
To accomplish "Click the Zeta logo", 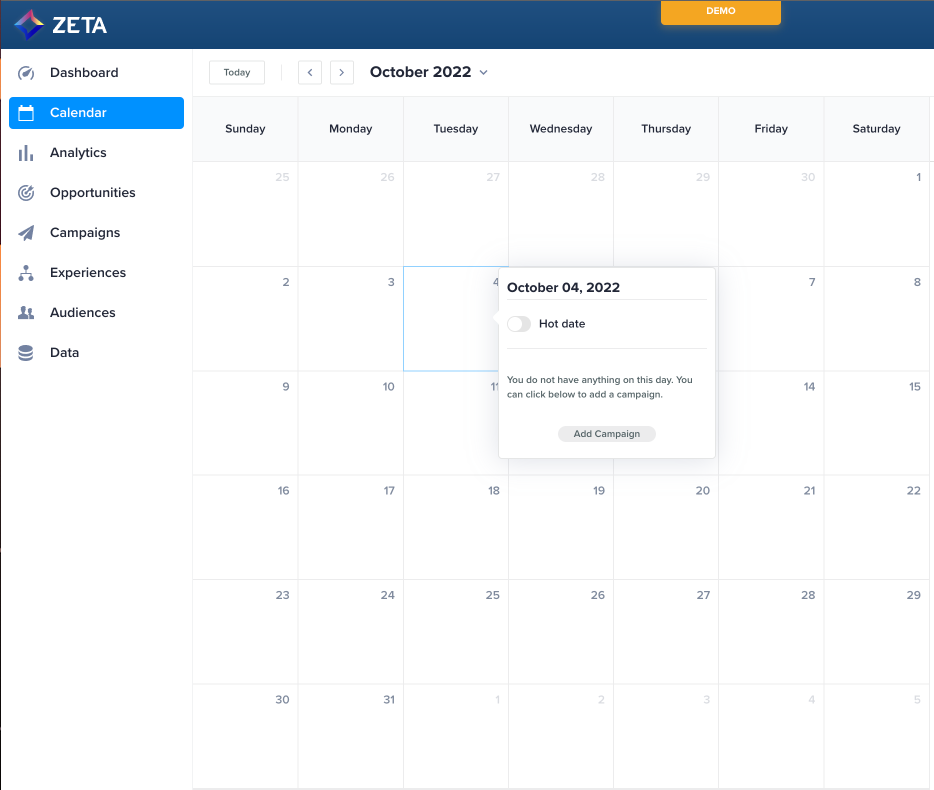I will pos(61,24).
